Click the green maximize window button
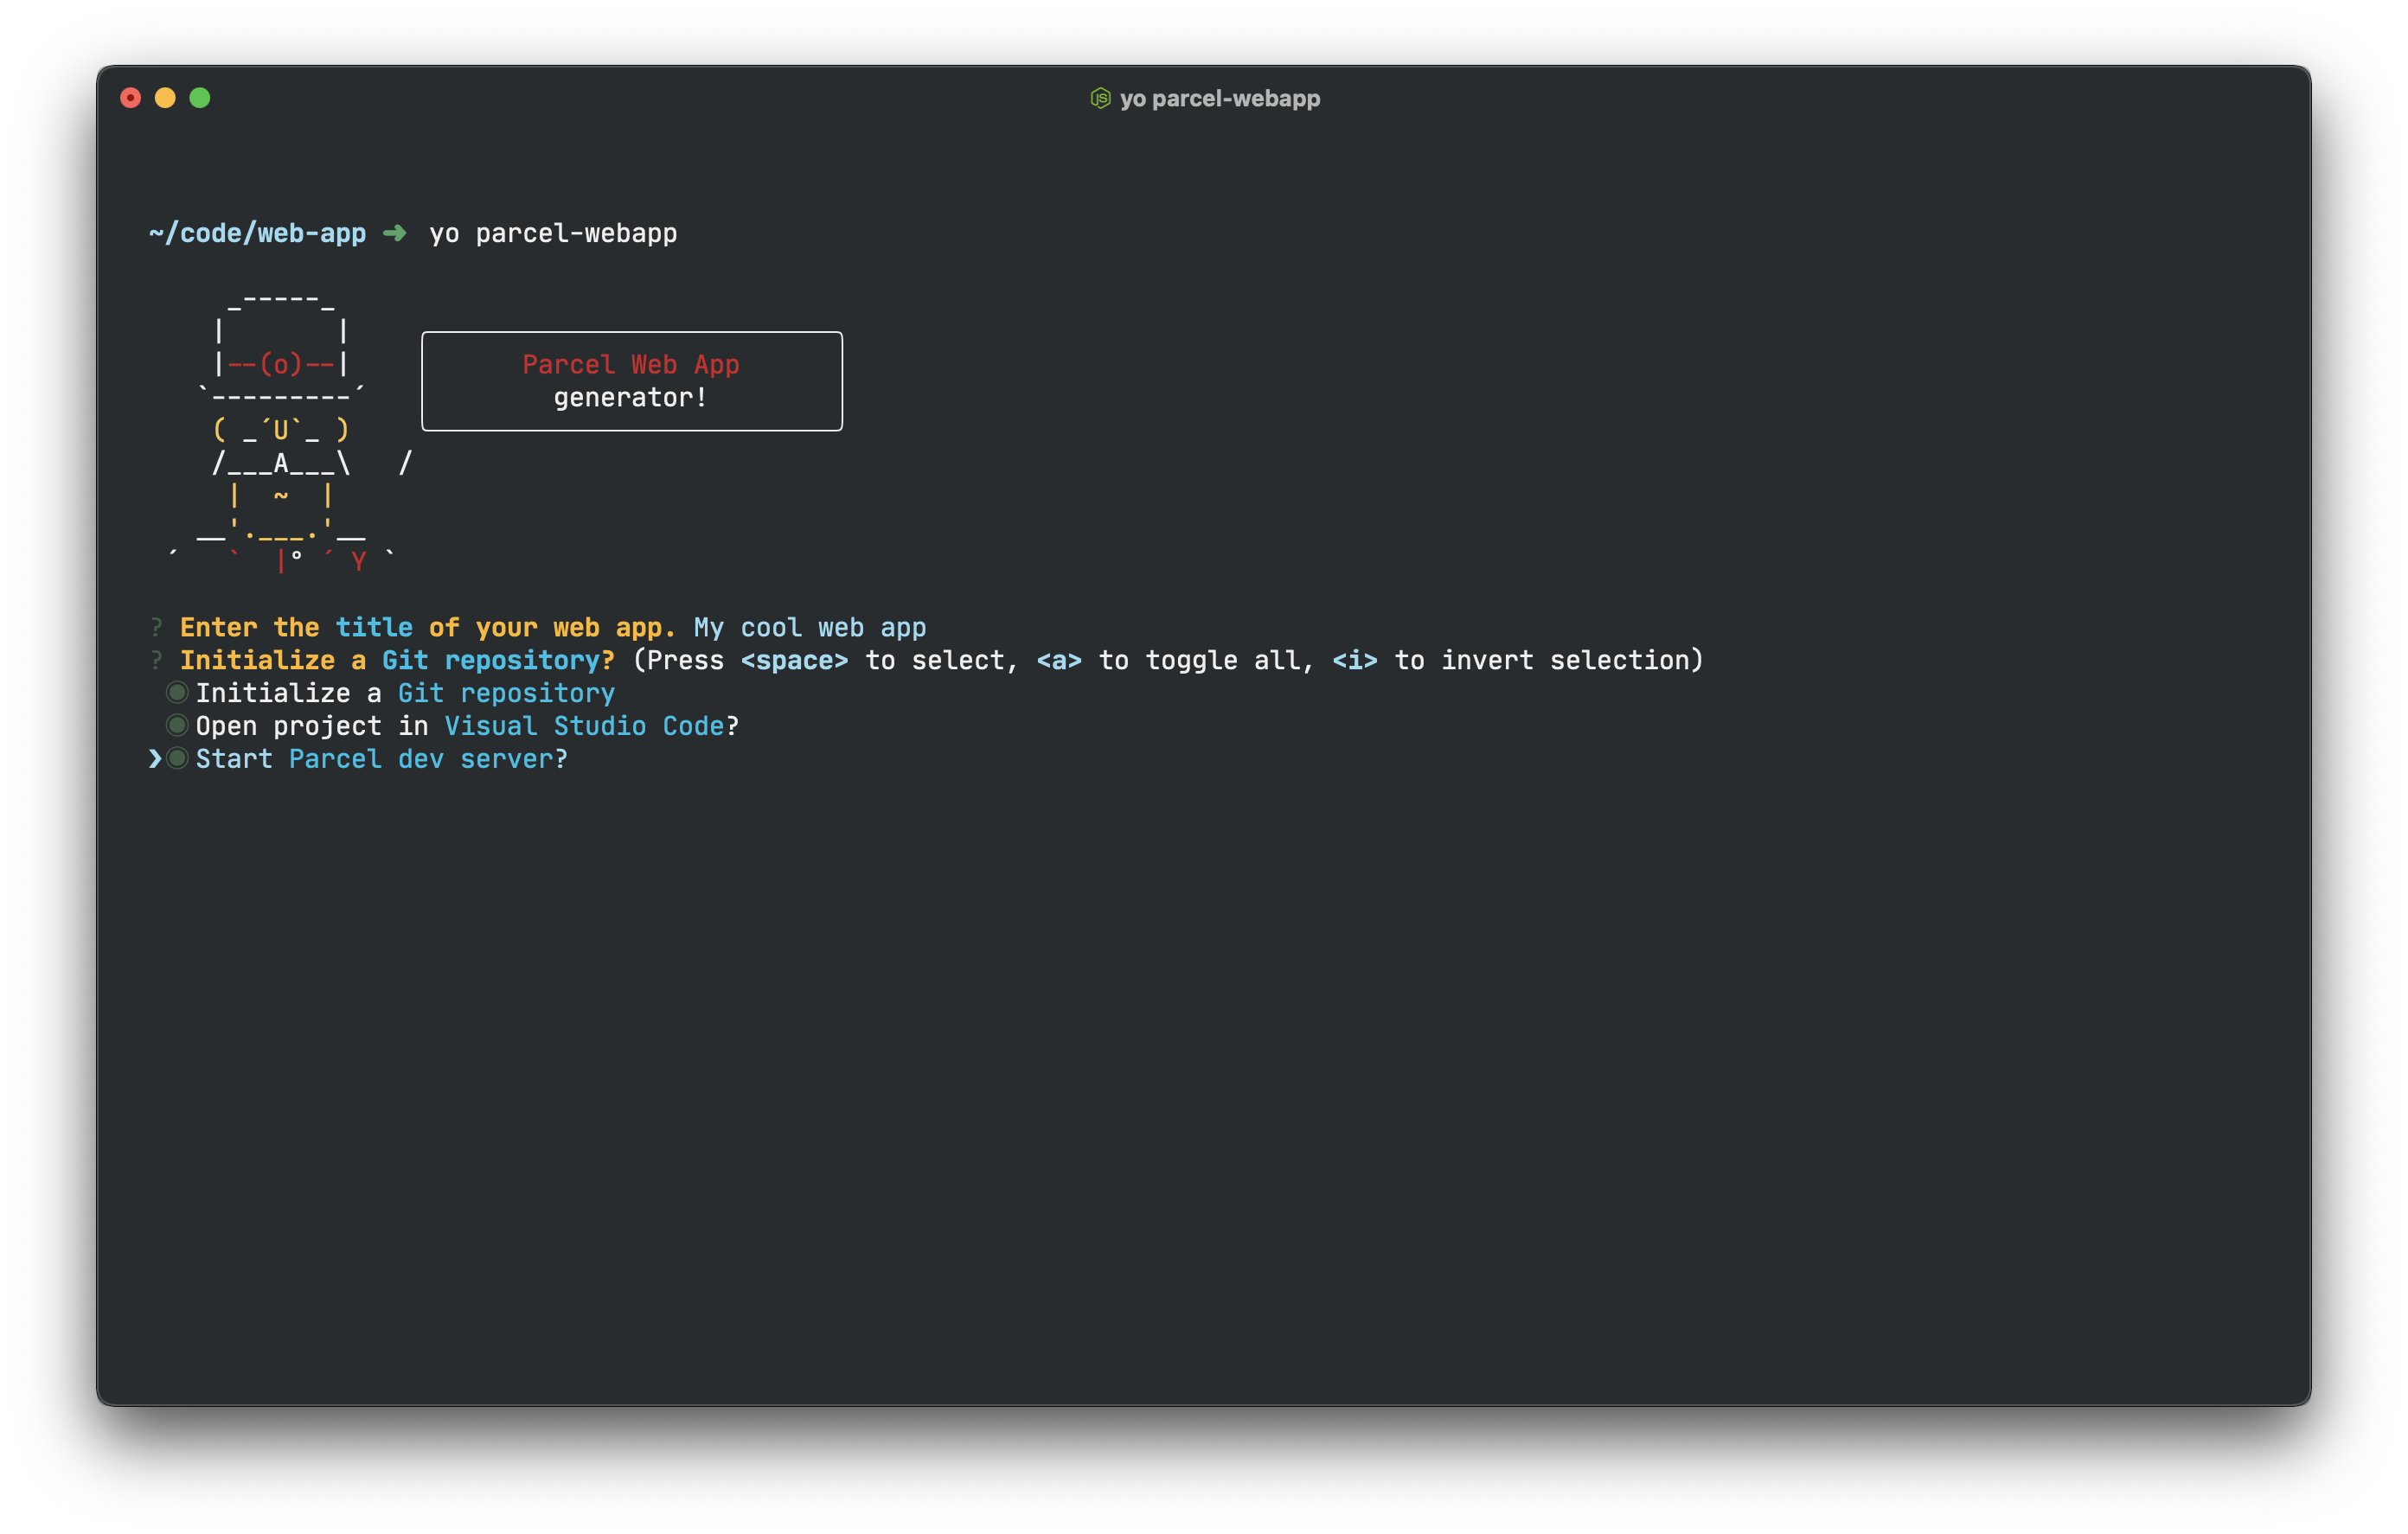Image resolution: width=2408 pixels, height=1534 pixels. pos(200,98)
